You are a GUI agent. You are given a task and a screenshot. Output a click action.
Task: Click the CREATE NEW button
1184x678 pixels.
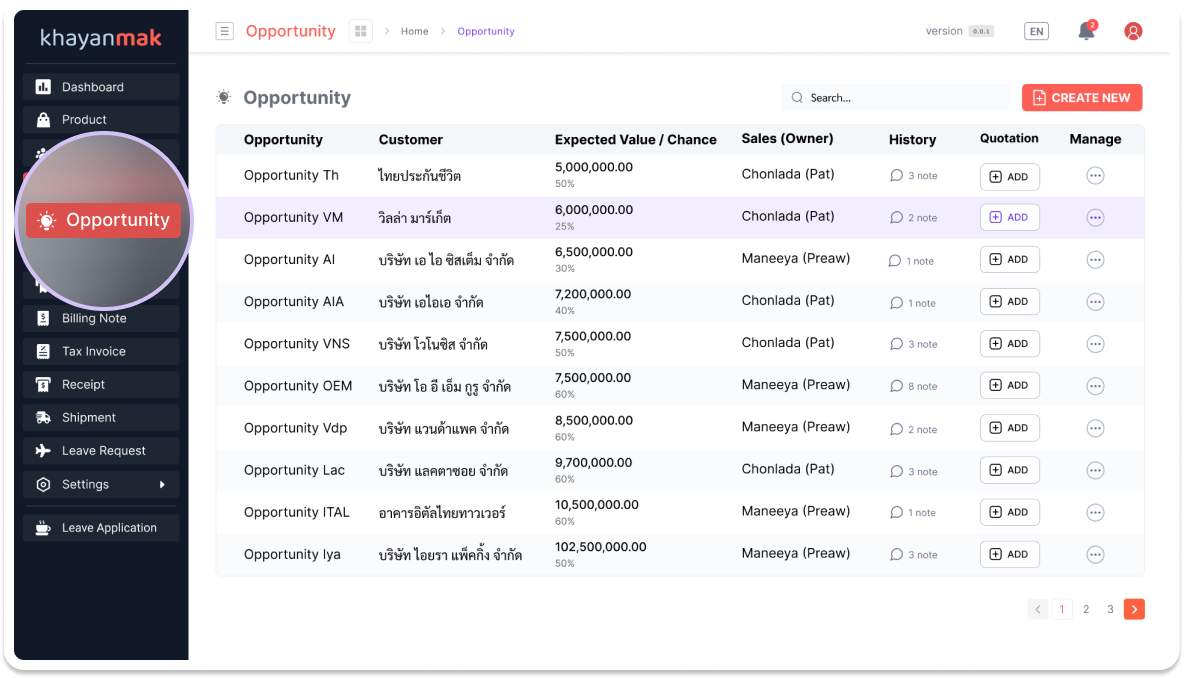[1081, 98]
